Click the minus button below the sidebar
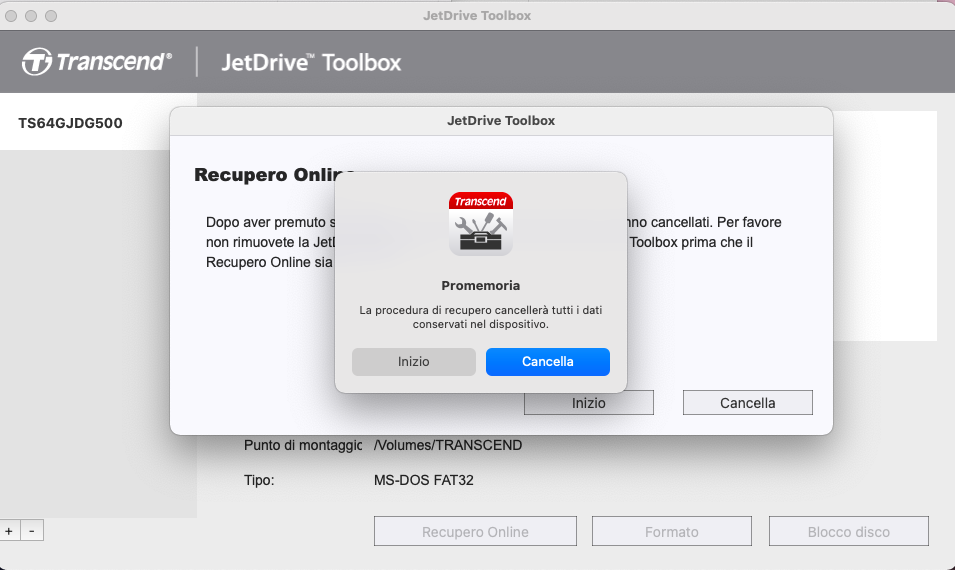This screenshot has width=955, height=570. (32, 531)
